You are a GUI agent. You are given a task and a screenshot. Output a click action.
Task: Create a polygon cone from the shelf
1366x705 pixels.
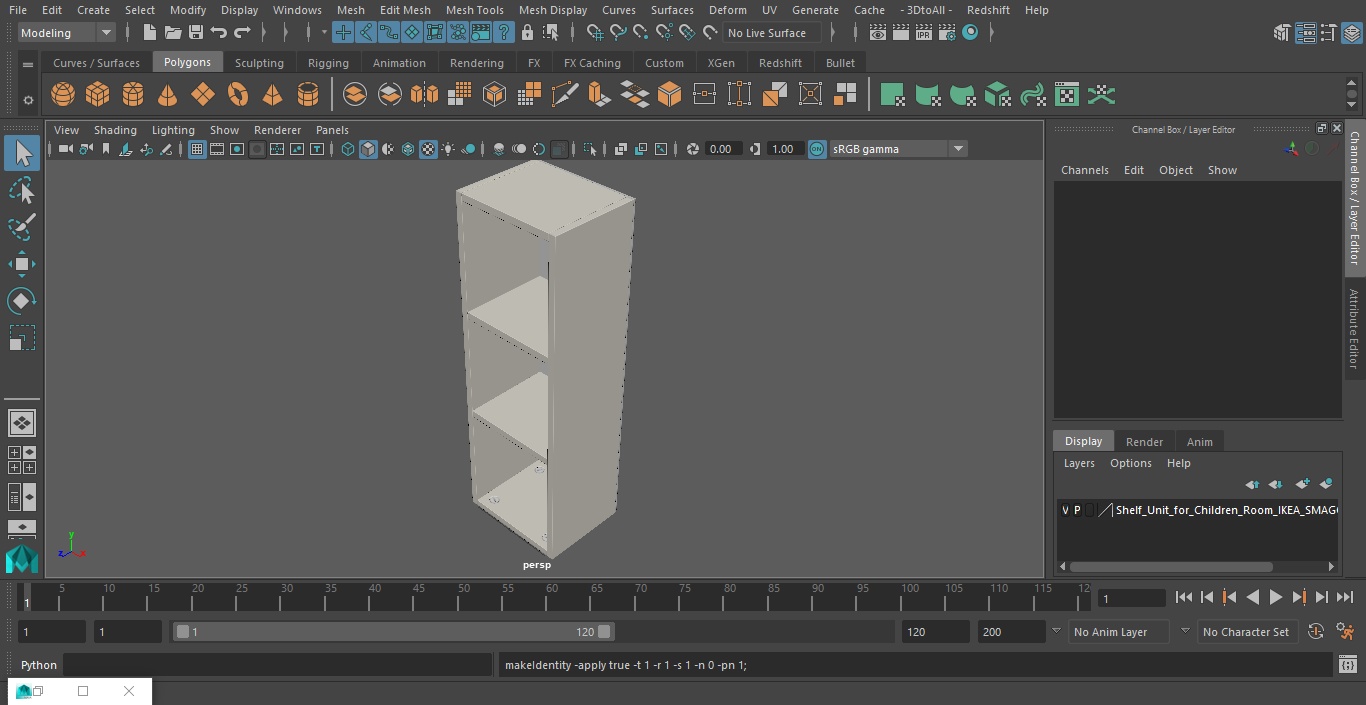pyautogui.click(x=168, y=95)
